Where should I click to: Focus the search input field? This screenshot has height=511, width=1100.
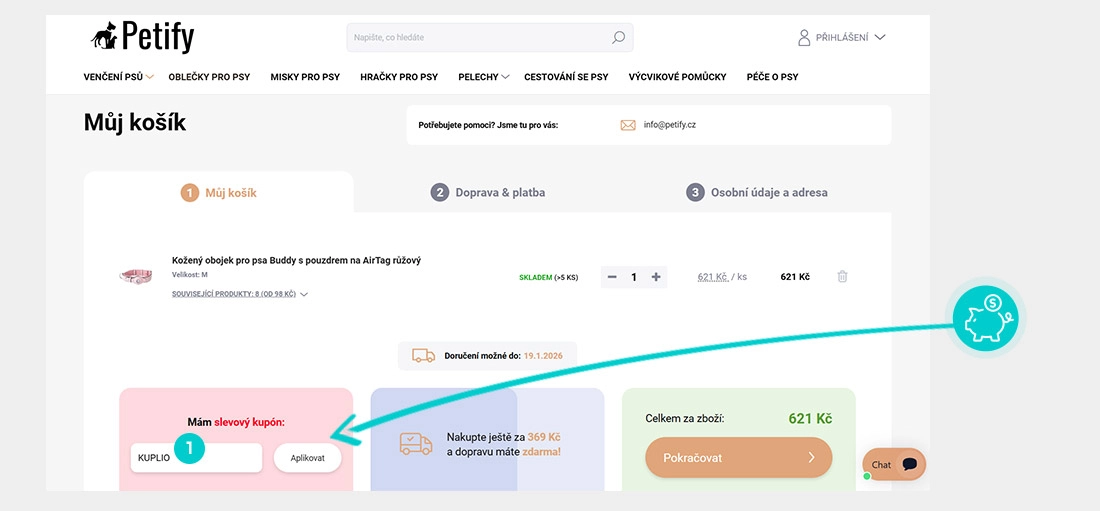[x=478, y=37]
